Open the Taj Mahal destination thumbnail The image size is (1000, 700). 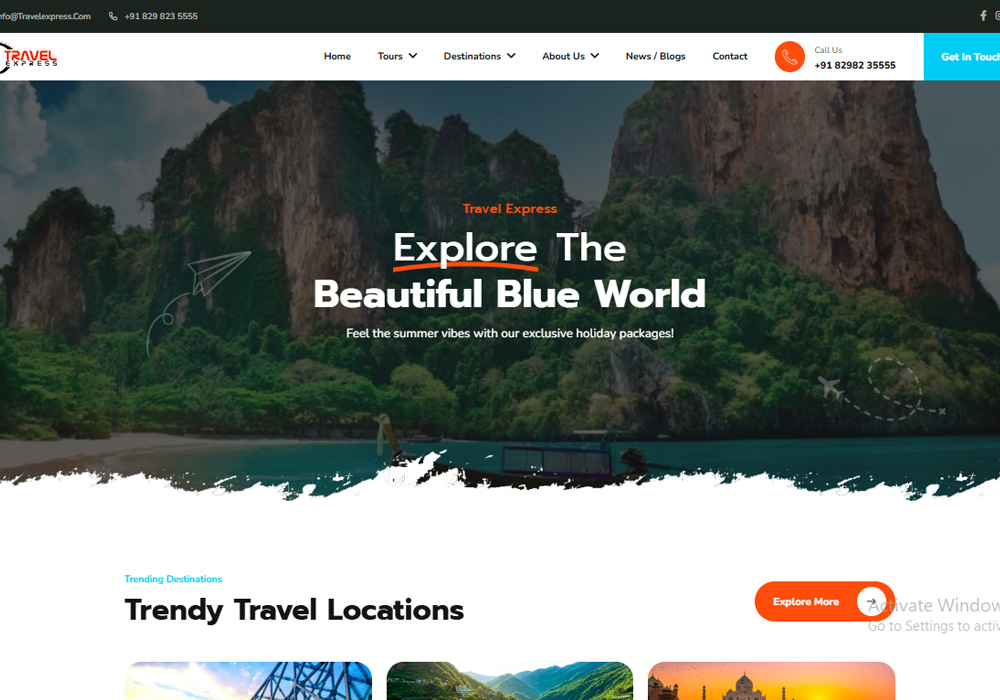(x=771, y=681)
